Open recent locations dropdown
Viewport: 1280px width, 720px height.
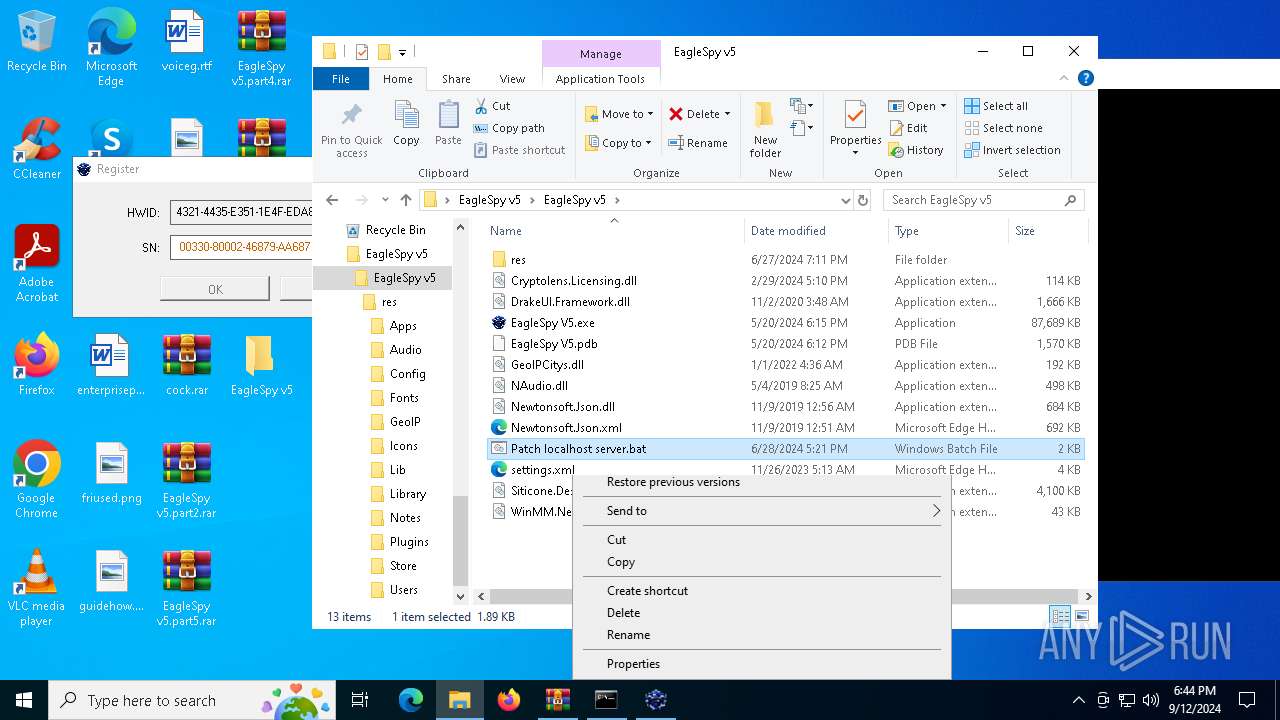click(x=385, y=200)
